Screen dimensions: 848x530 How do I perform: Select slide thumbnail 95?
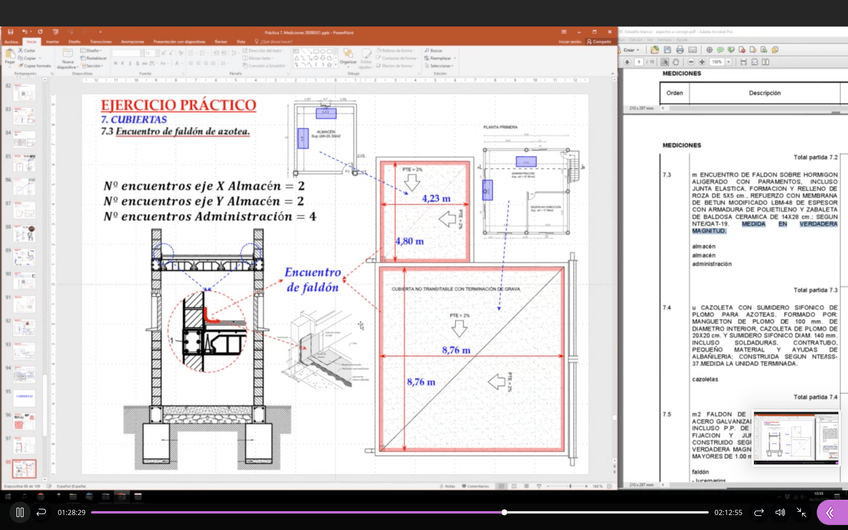24,396
